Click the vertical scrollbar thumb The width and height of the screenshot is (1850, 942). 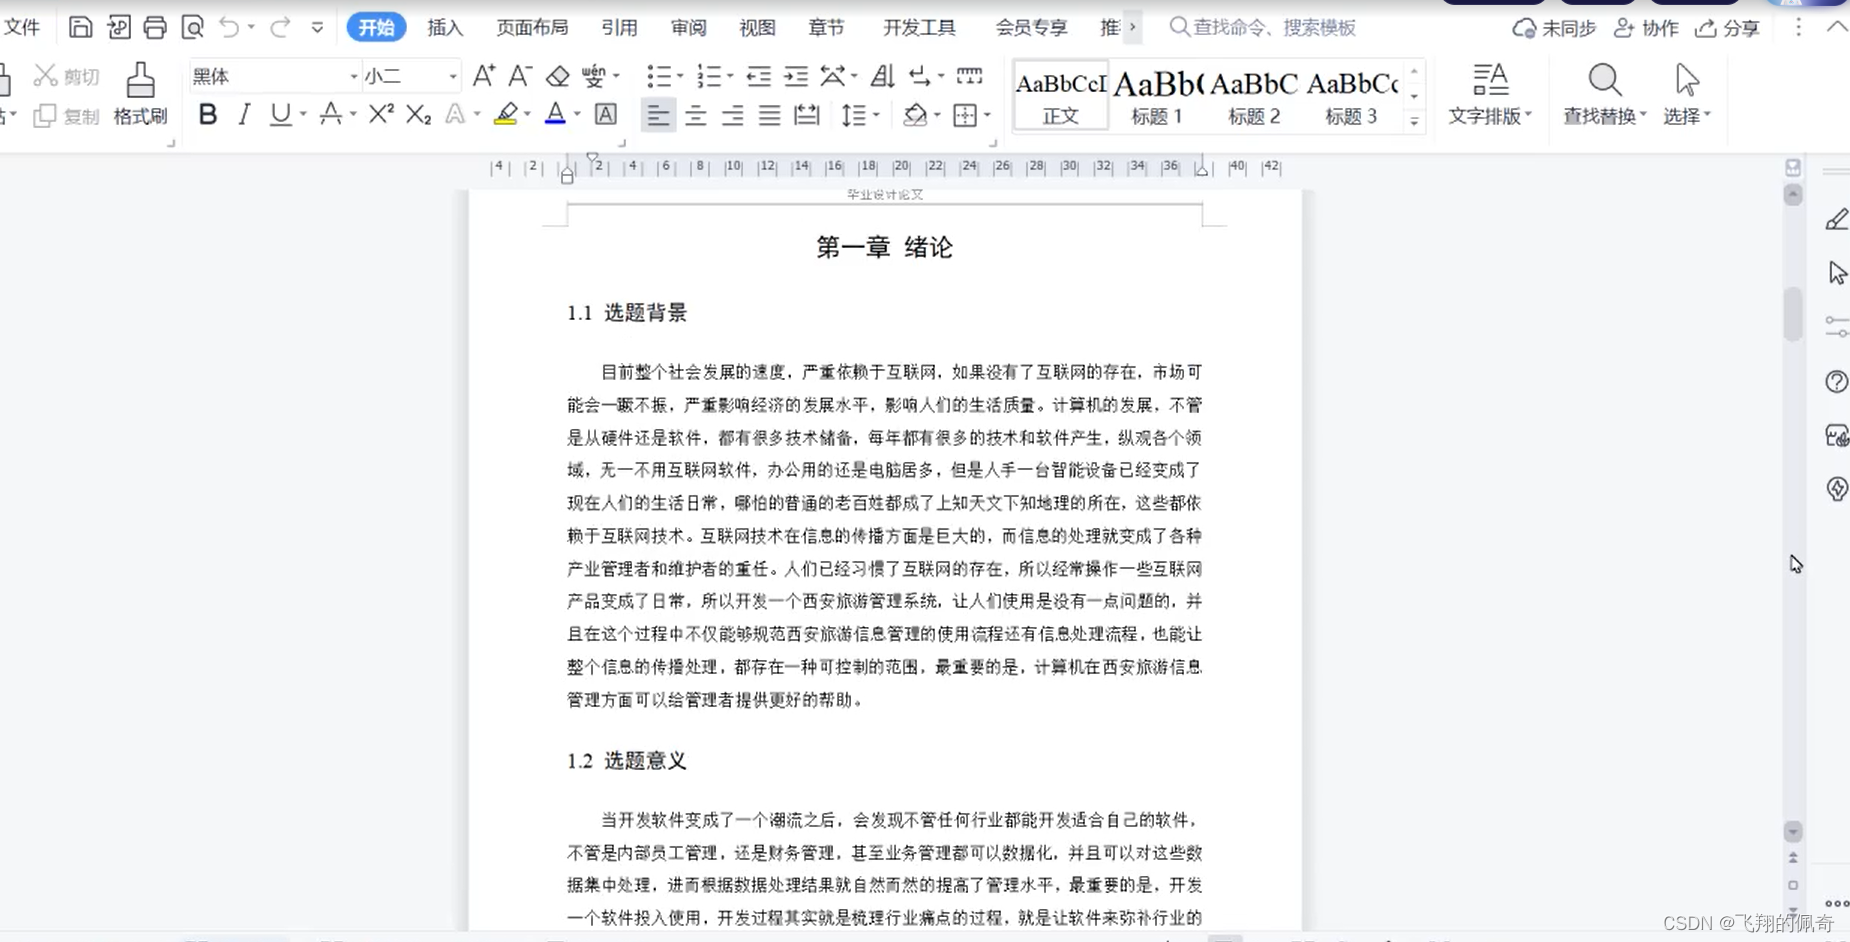[1793, 314]
